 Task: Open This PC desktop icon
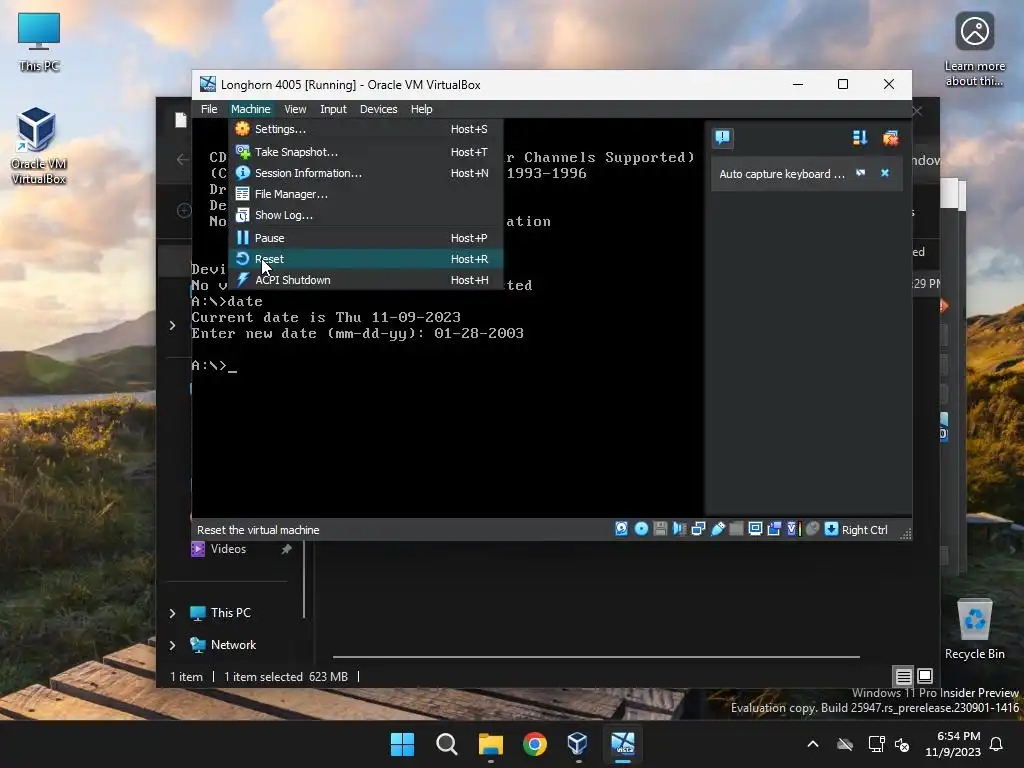[39, 42]
